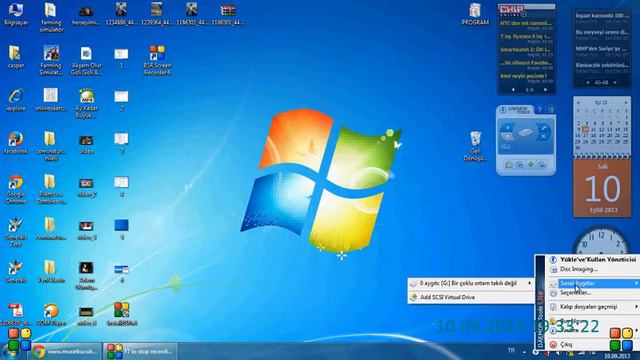The height and width of the screenshot is (360, 640).
Task: Open the PROGRAM folder icon
Action: click(475, 14)
